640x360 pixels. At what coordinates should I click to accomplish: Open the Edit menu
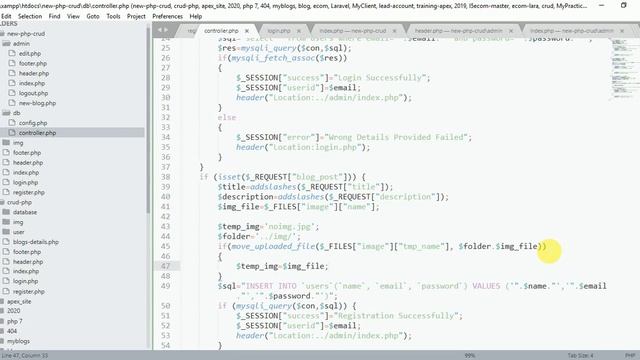point(6,16)
